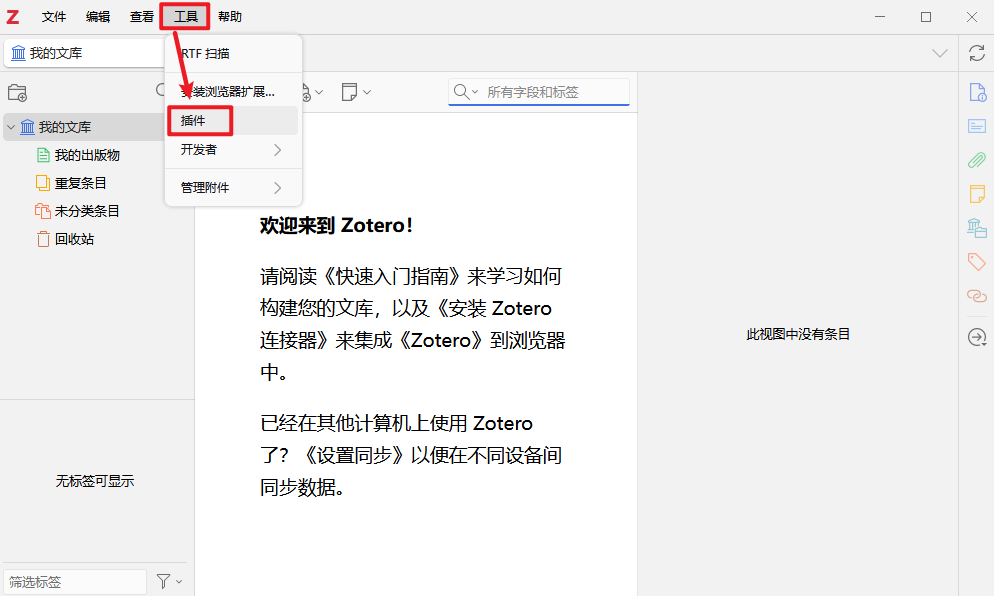Open the item Info pane icon
The height and width of the screenshot is (596, 994).
(976, 92)
